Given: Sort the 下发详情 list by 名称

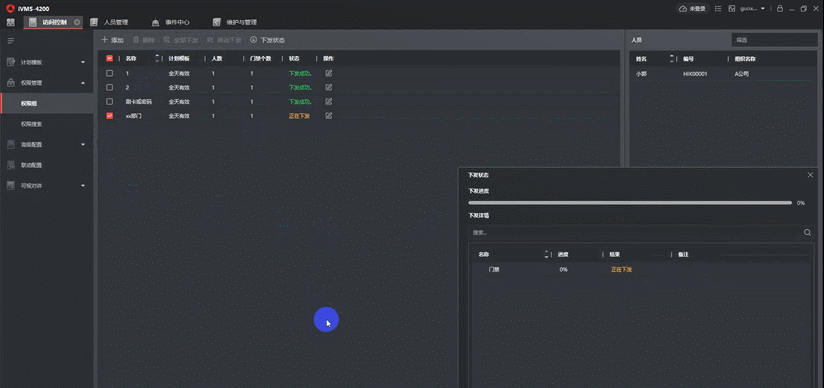Looking at the screenshot, I should tap(547, 254).
